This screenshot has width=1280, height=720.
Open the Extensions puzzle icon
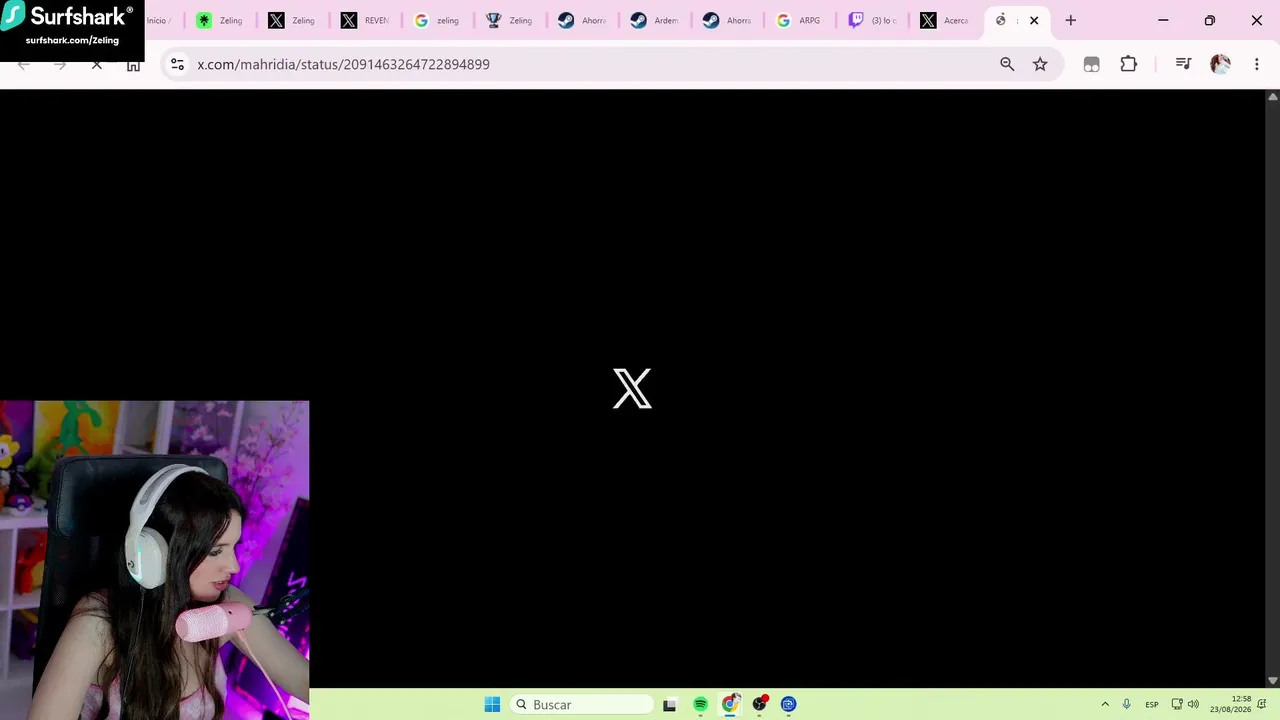[x=1128, y=64]
